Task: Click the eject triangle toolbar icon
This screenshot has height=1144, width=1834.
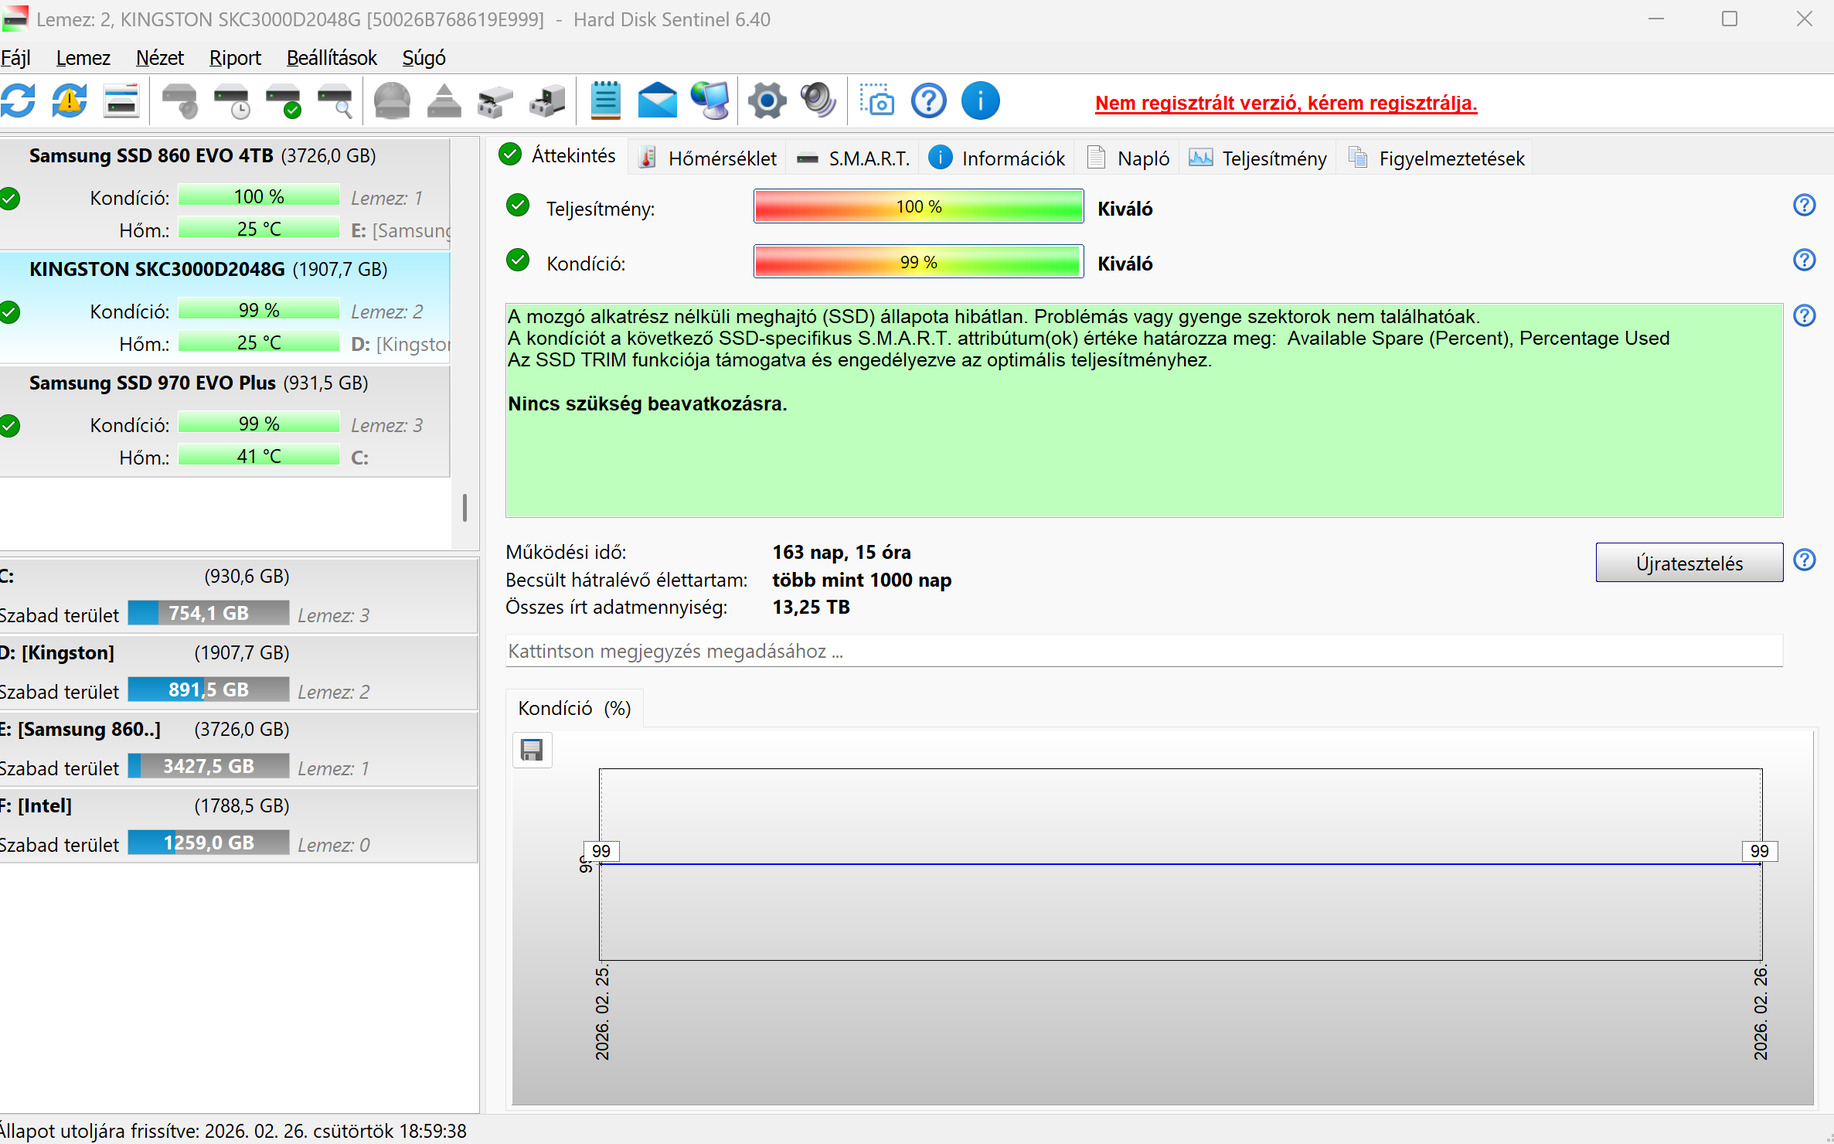Action: pos(444,101)
